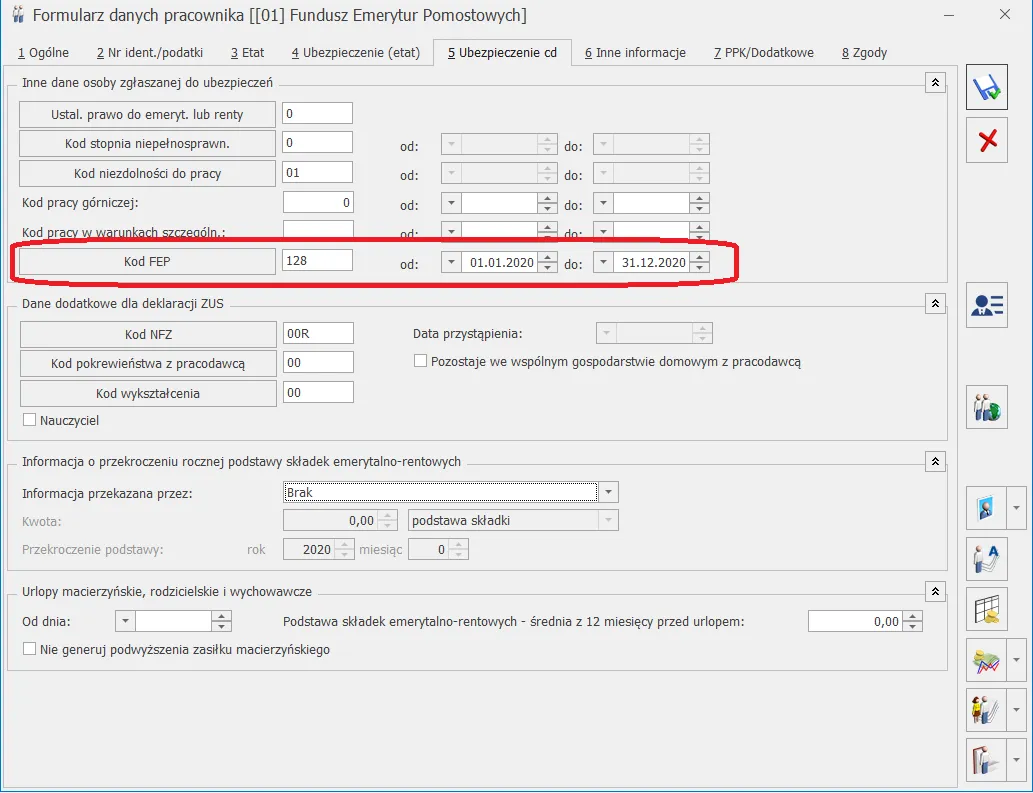Collapse the Dane dodatkowe dla deklaracji ZUS section
1033x793 pixels.
pos(935,304)
